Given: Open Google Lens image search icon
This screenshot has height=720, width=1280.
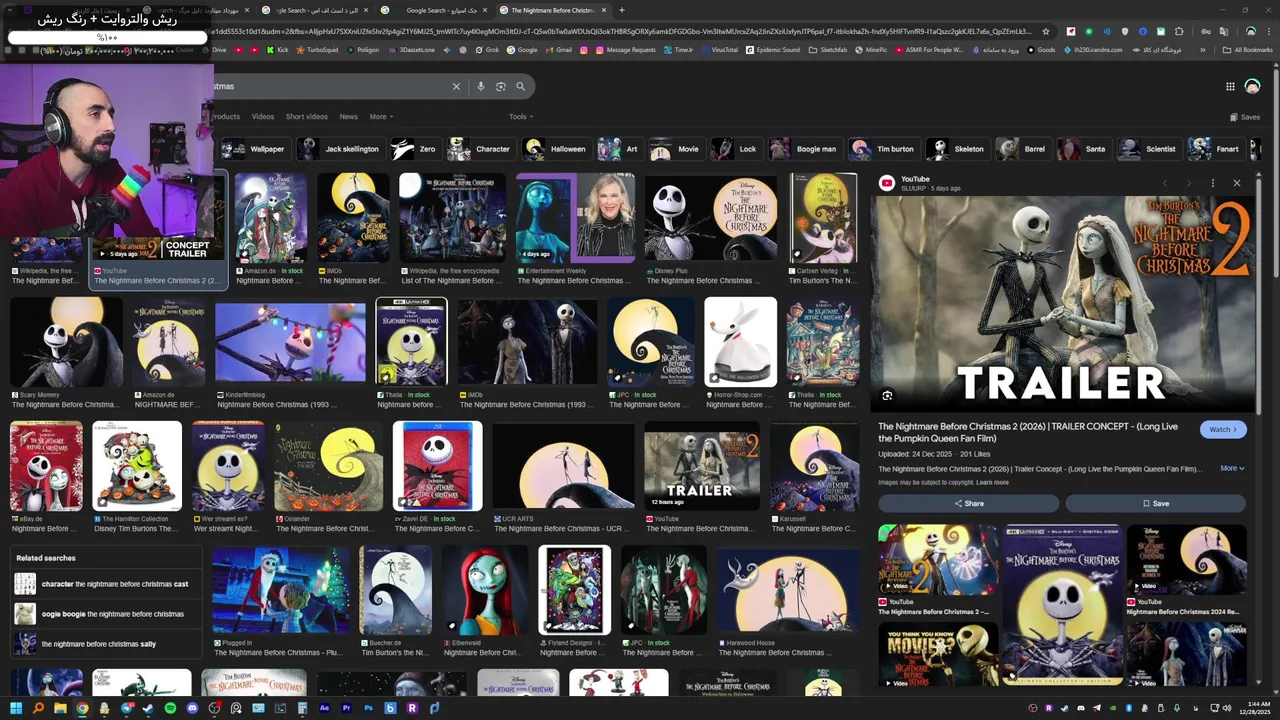Looking at the screenshot, I should [501, 86].
